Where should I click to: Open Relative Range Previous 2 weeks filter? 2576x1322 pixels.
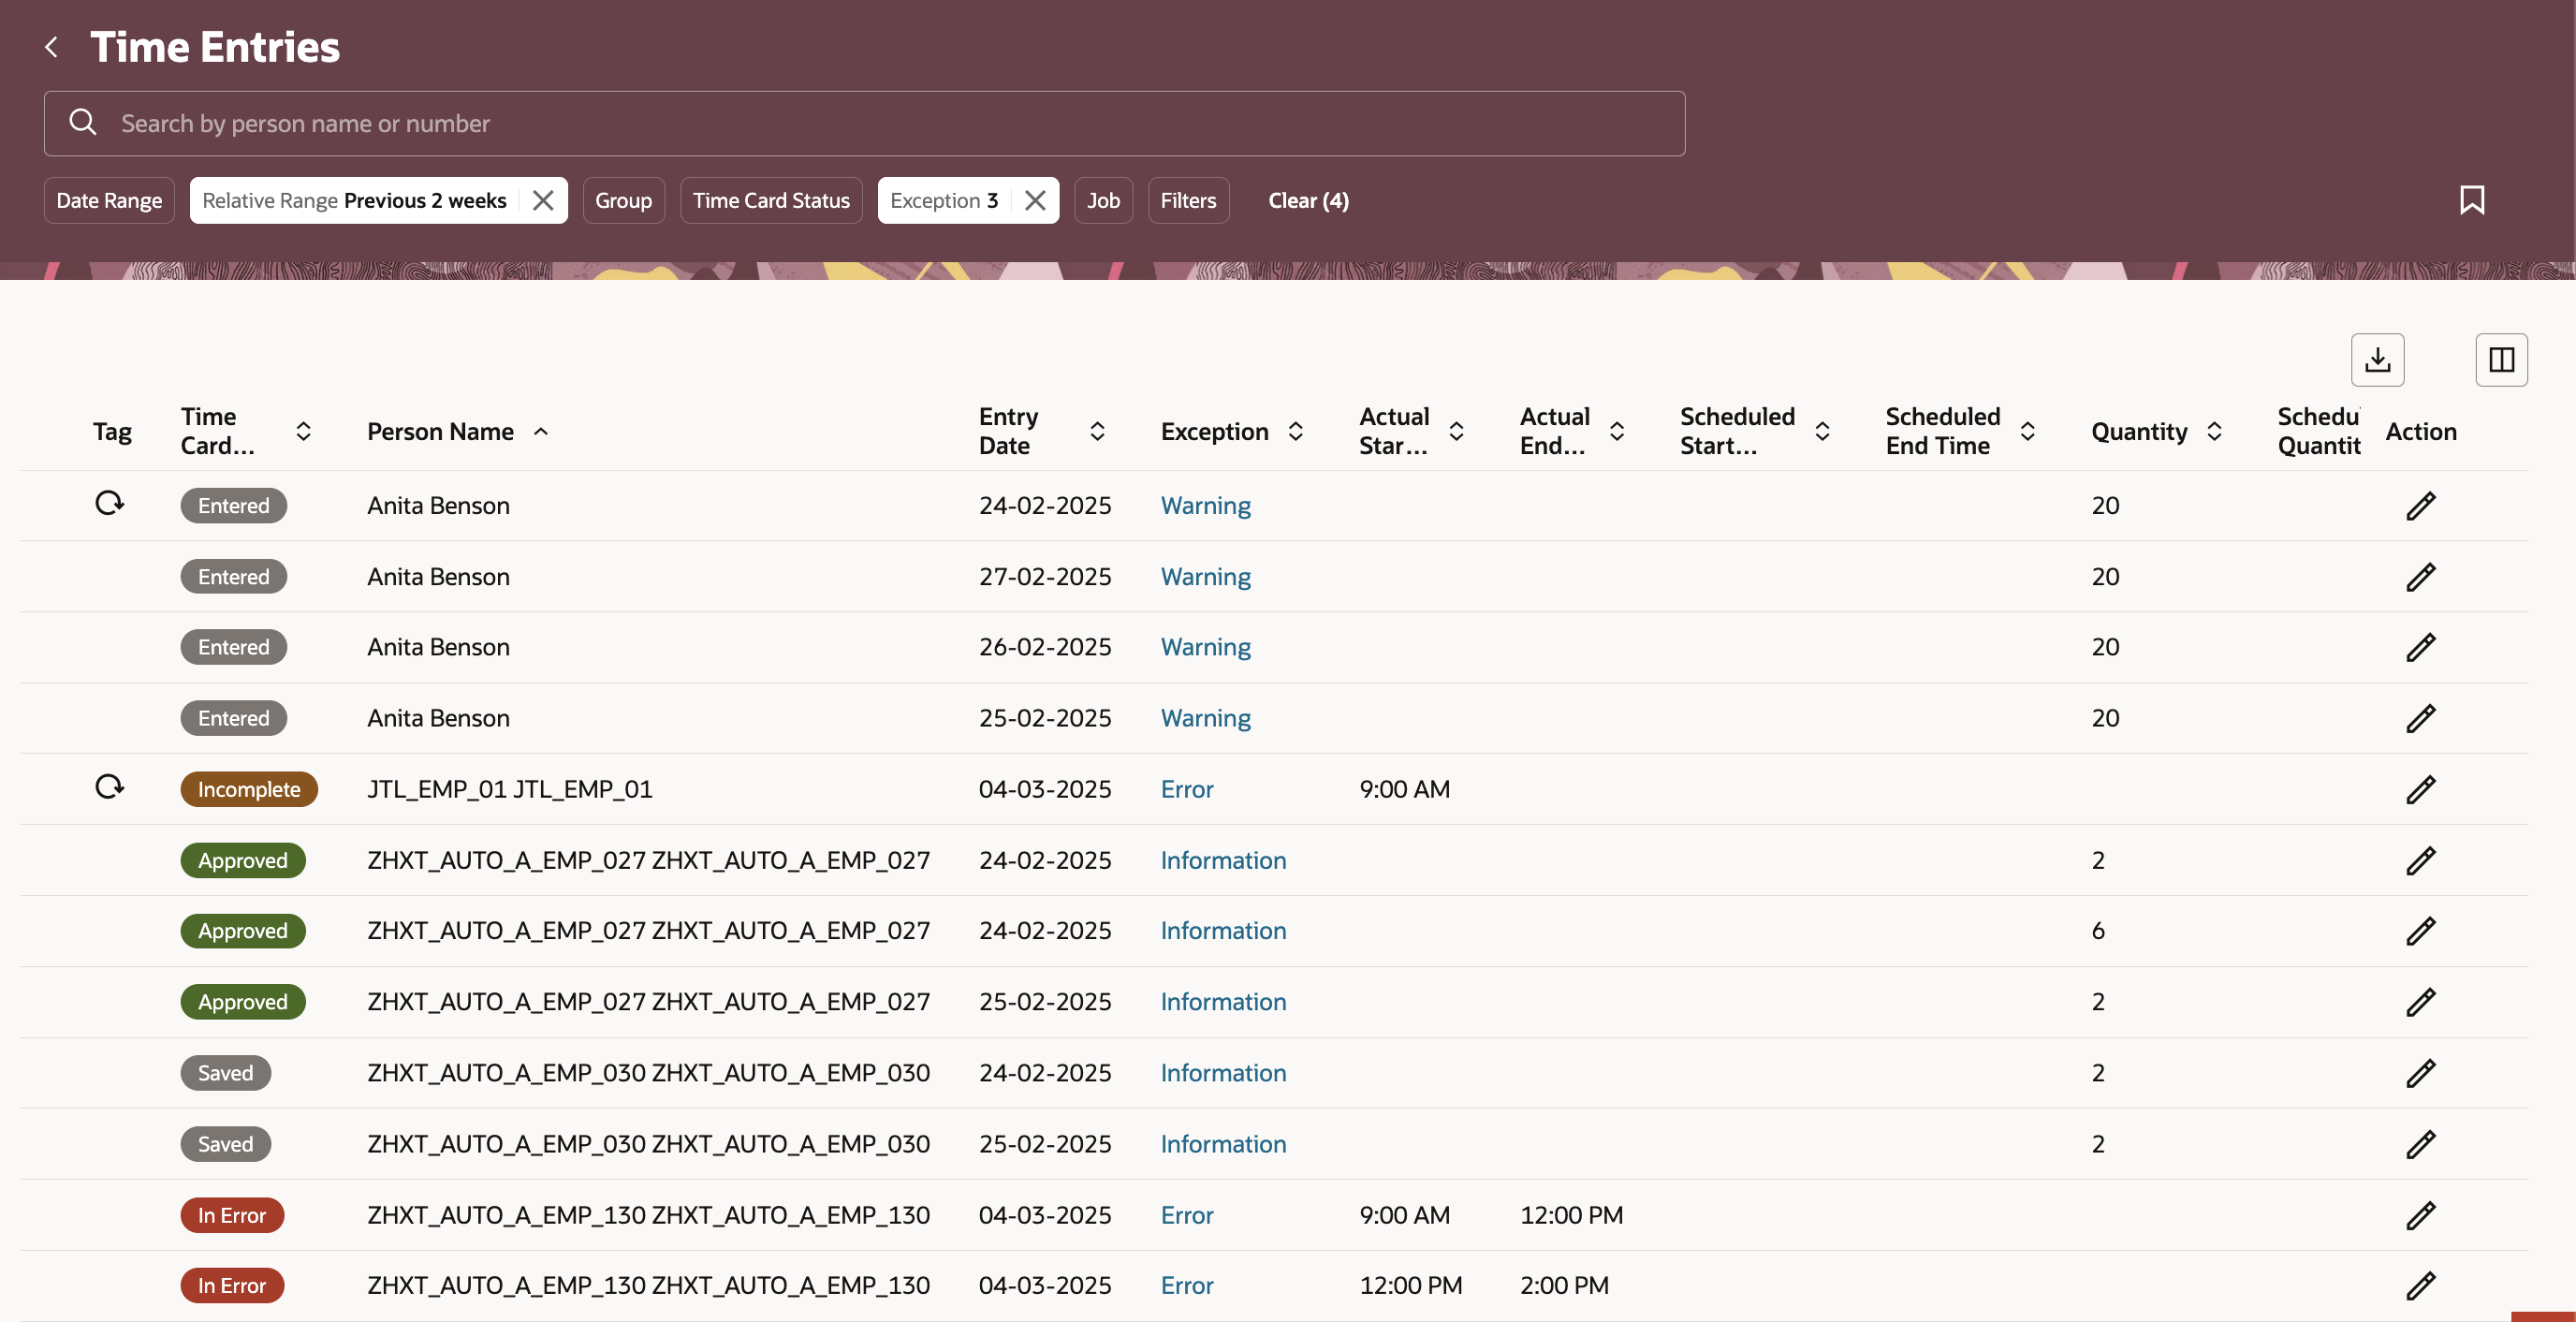355,200
